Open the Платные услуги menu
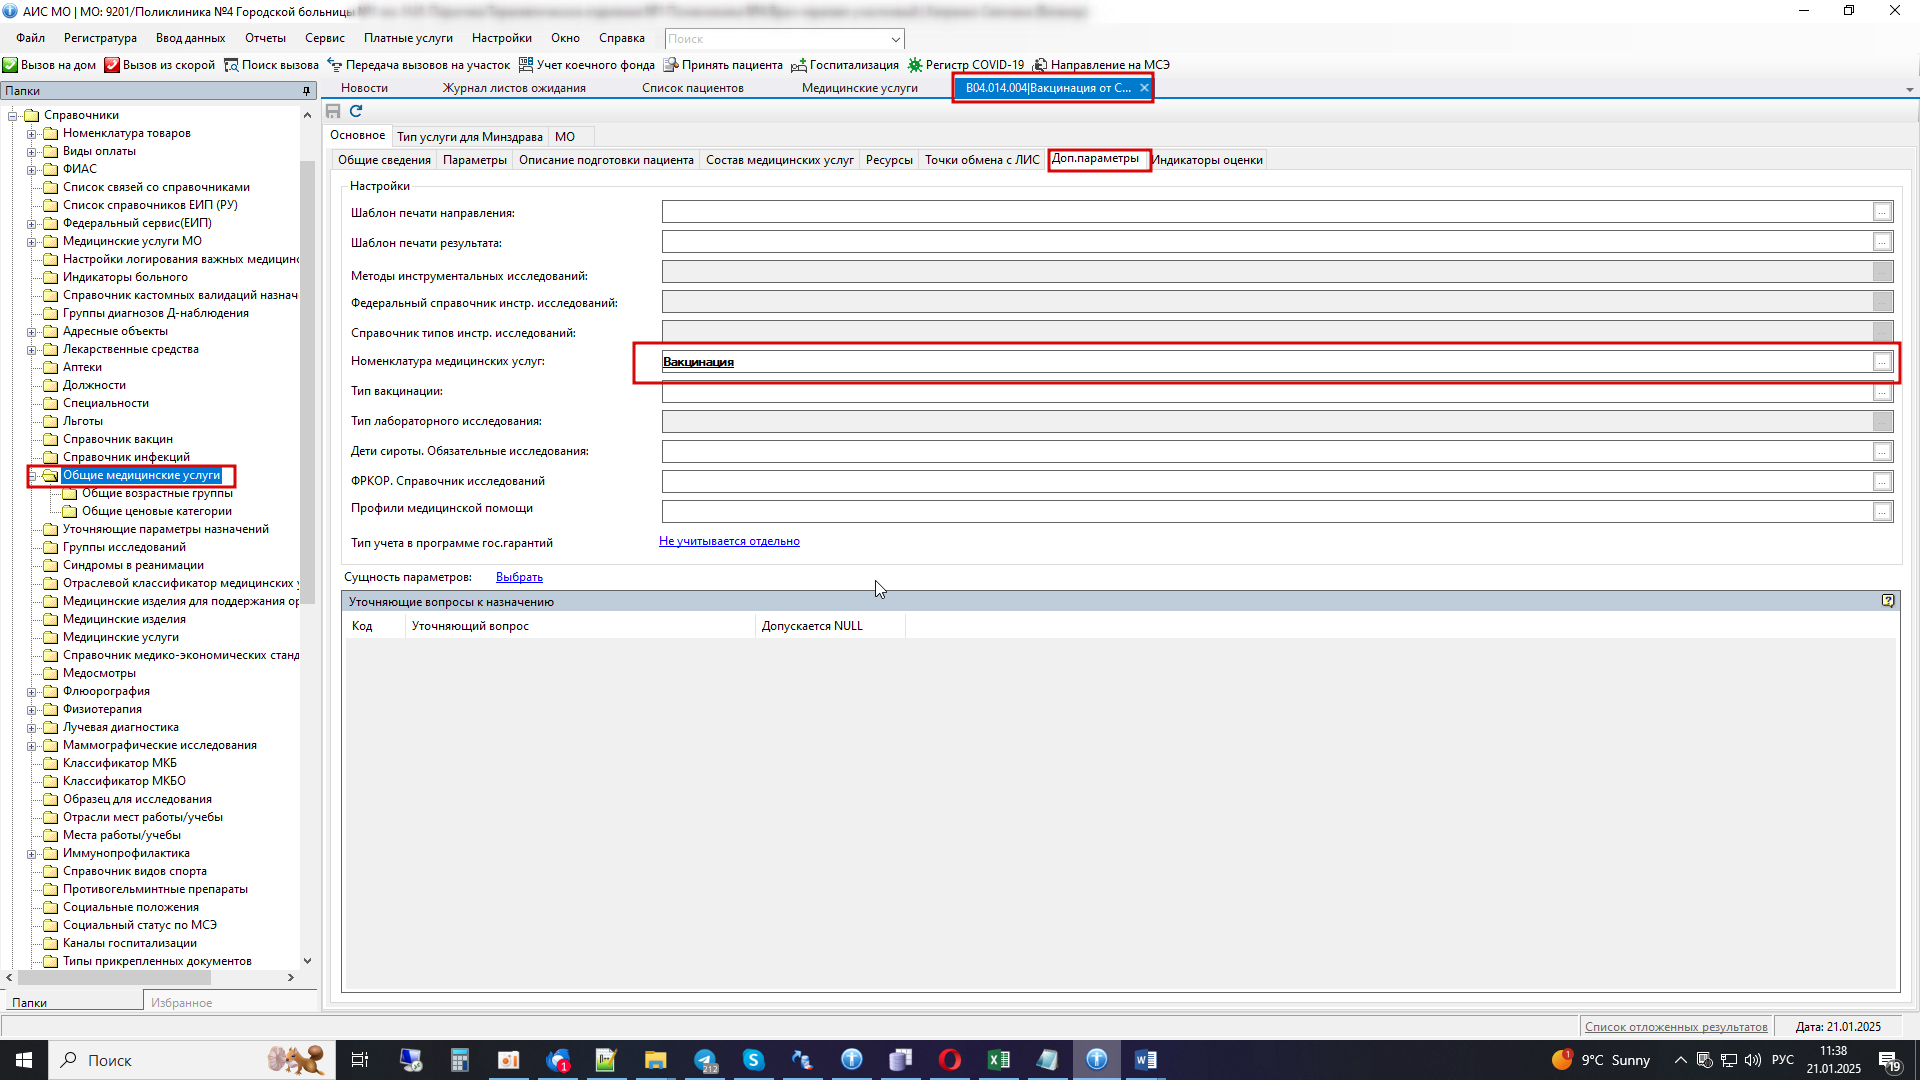This screenshot has width=1920, height=1080. (408, 38)
